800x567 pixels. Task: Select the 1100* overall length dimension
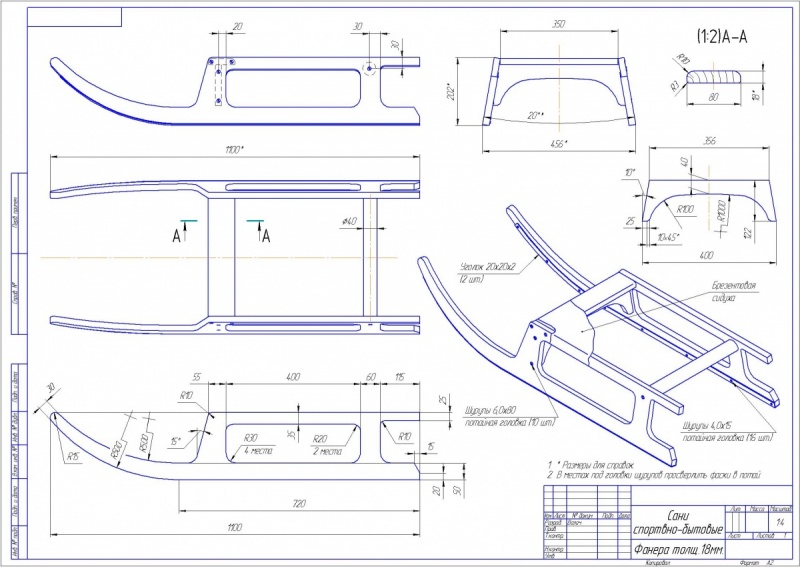tap(234, 150)
